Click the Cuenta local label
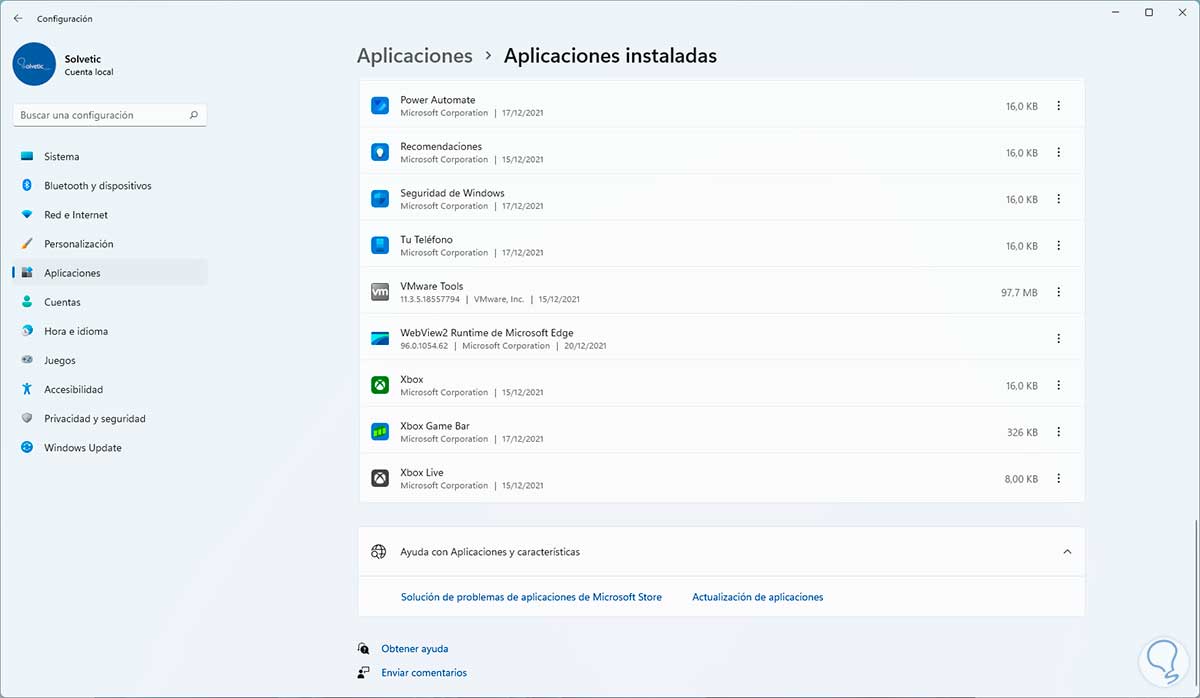 (x=89, y=72)
